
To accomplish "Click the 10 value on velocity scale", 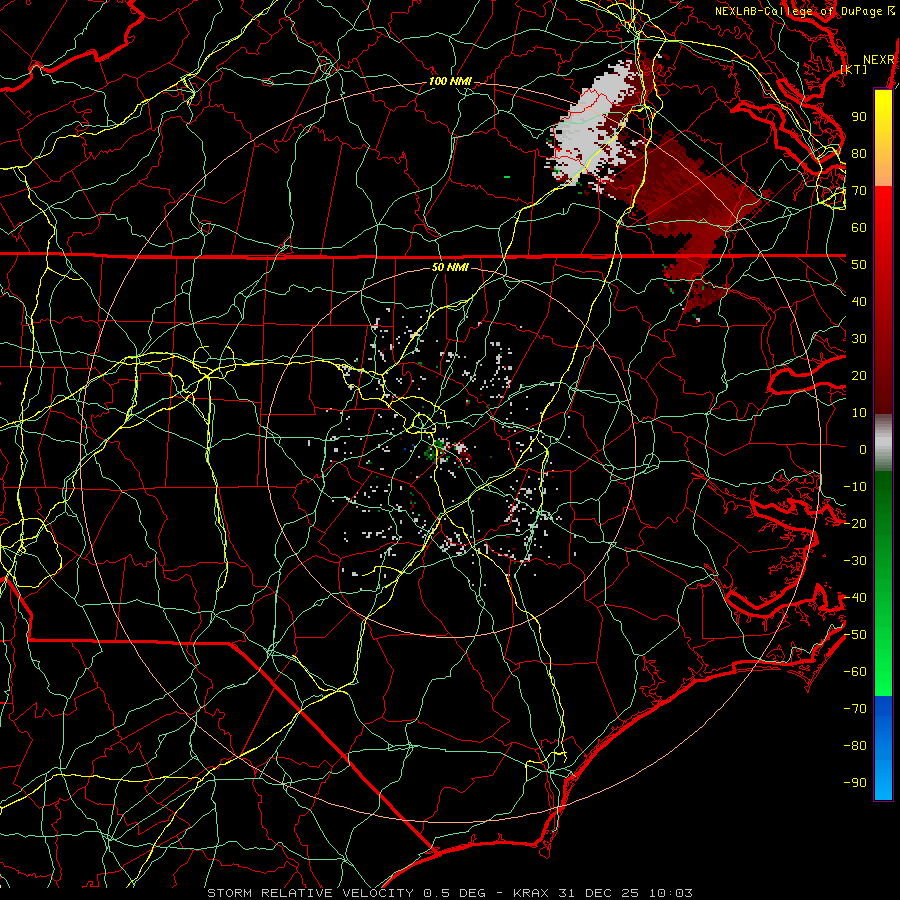I will [x=859, y=413].
